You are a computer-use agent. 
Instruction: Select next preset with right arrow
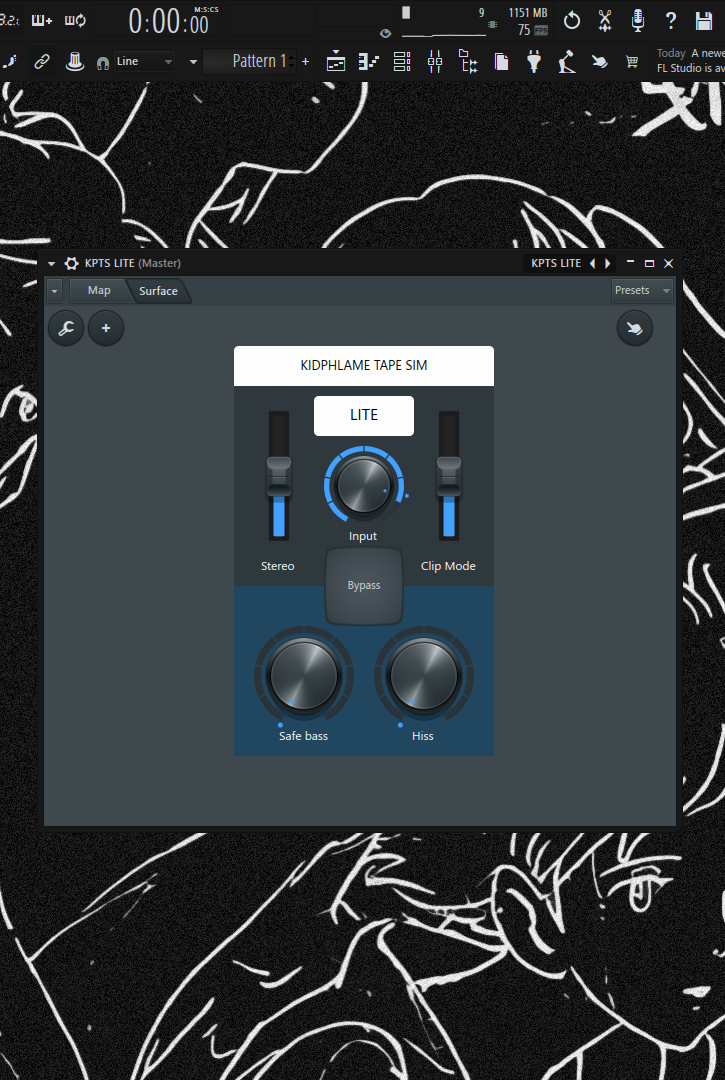(607, 263)
